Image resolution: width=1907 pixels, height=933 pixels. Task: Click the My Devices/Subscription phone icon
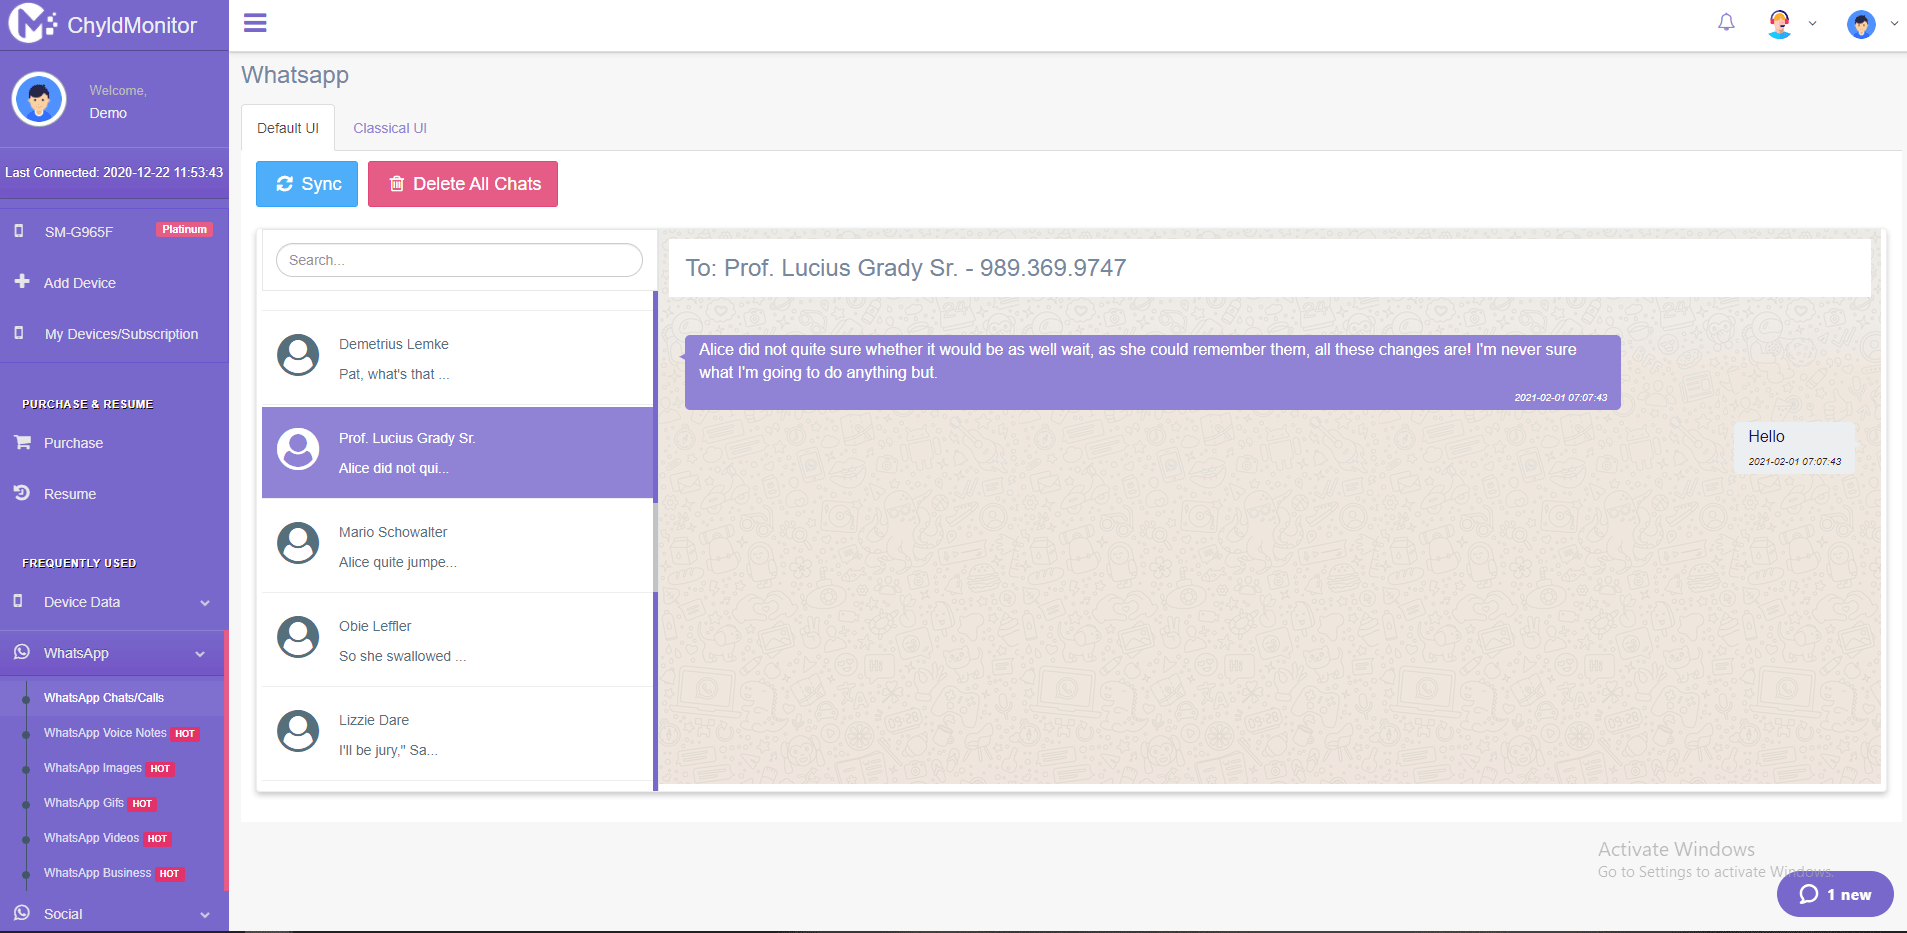18,333
